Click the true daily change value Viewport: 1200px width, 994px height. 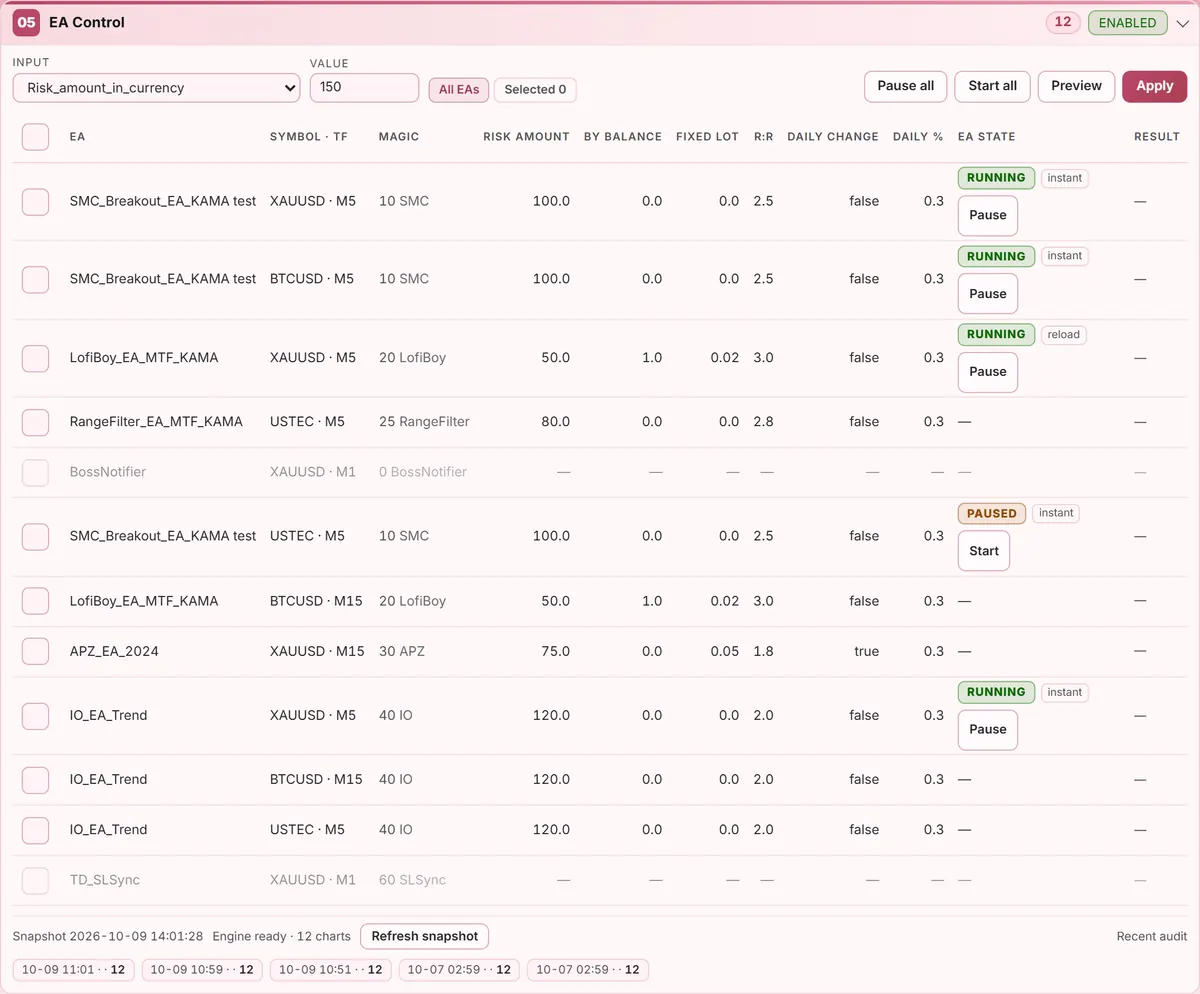867,651
